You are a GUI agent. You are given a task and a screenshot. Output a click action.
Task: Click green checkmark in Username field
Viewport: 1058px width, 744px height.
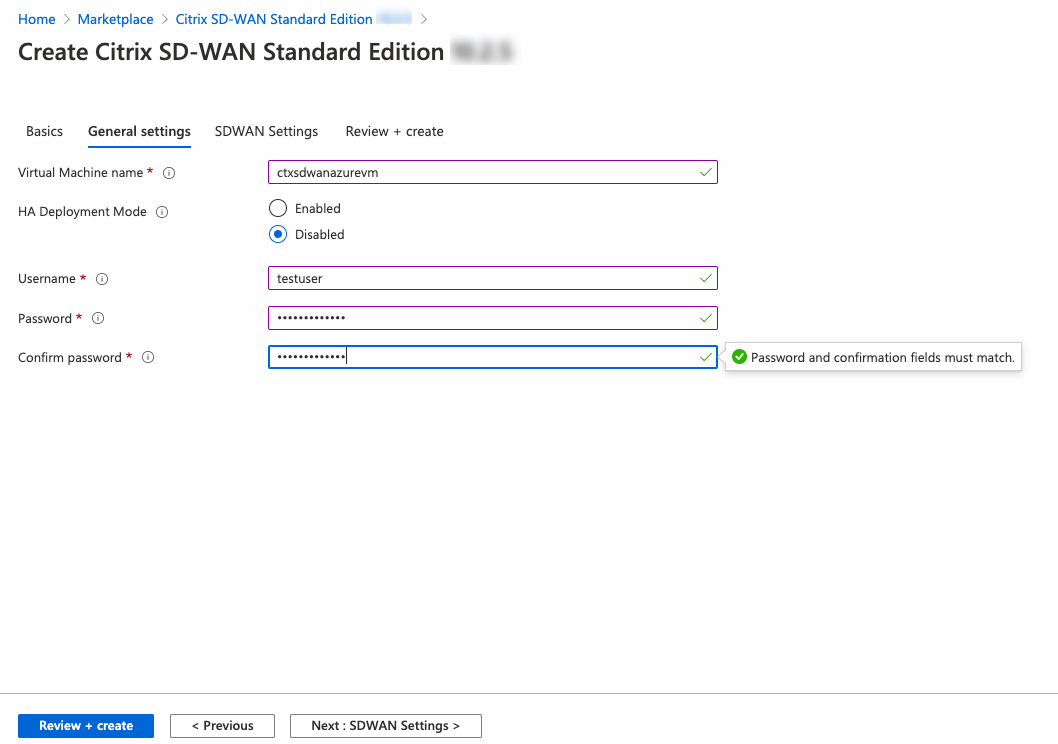coord(706,278)
